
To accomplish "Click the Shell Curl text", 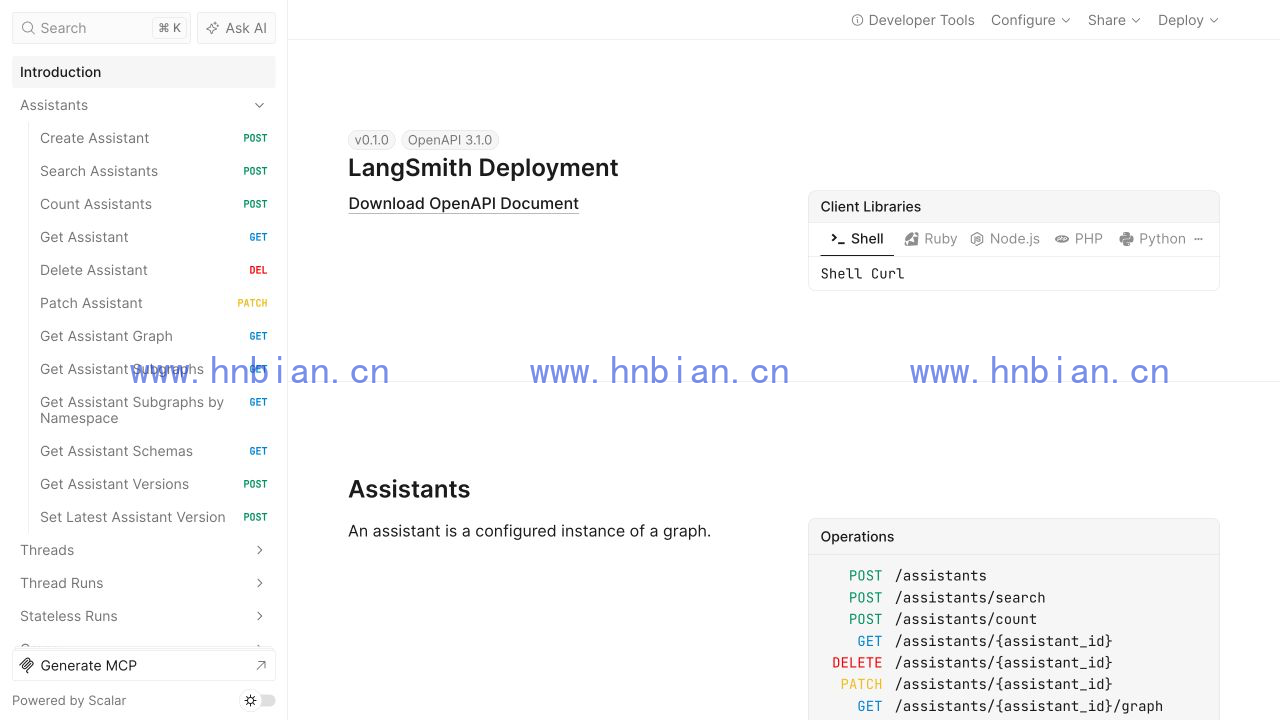I will [x=862, y=273].
